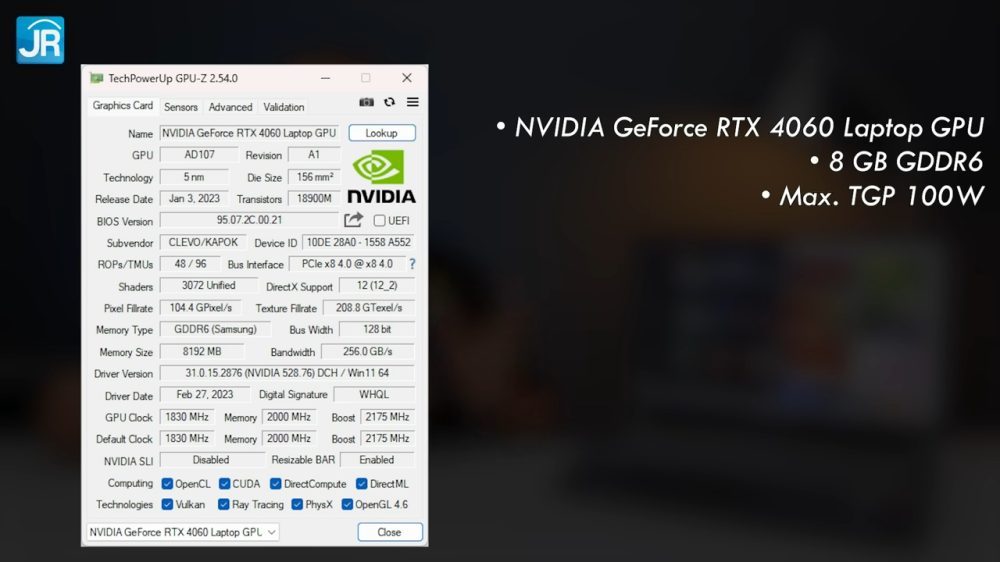The height and width of the screenshot is (562, 1000).
Task: Click the CLEVO/KAPOK Subvendor value
Action: [203, 242]
